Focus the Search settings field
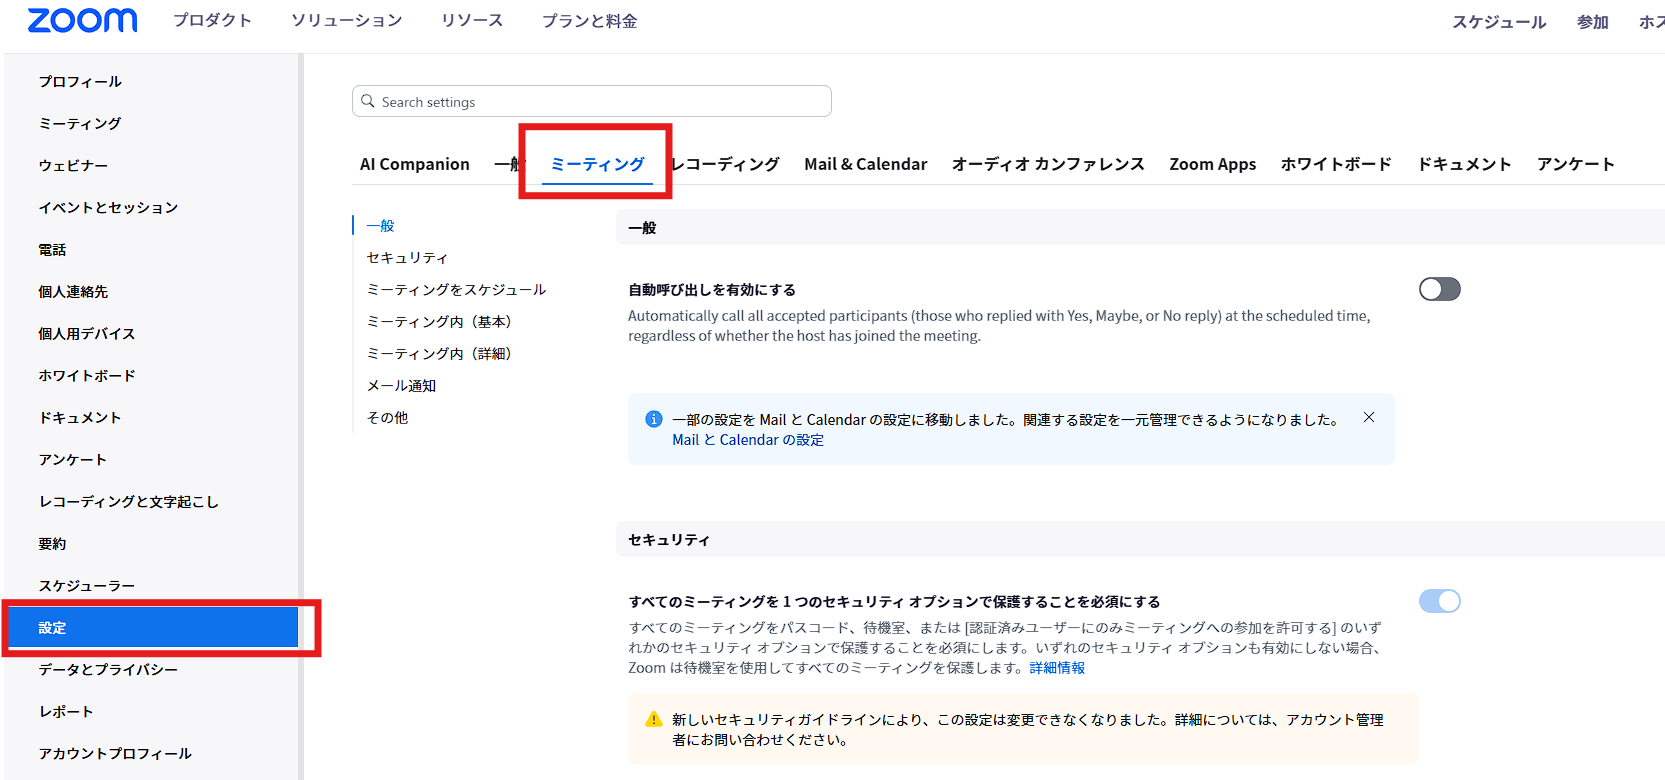This screenshot has height=780, width=1665. [592, 101]
